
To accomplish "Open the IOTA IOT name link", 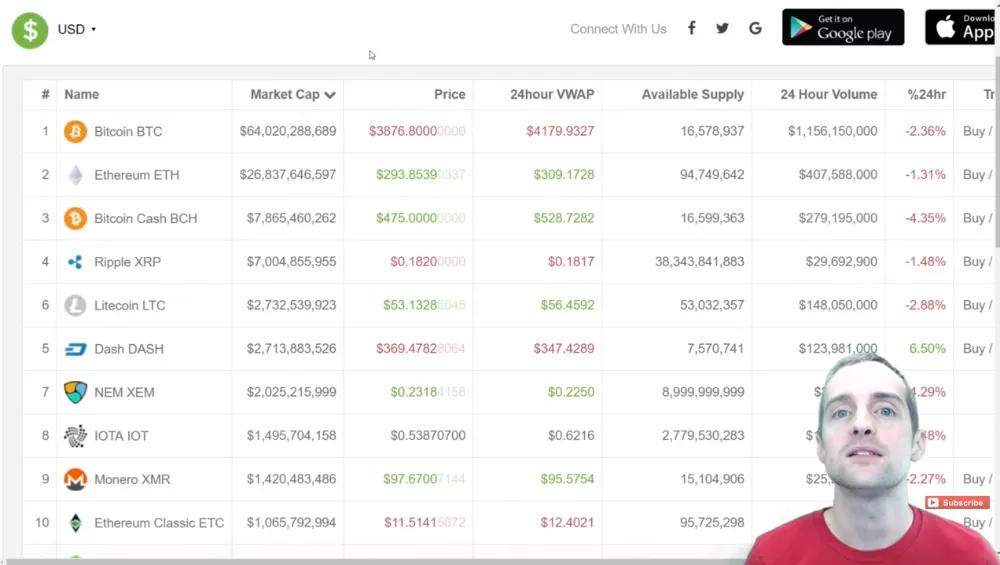I will [x=121, y=436].
